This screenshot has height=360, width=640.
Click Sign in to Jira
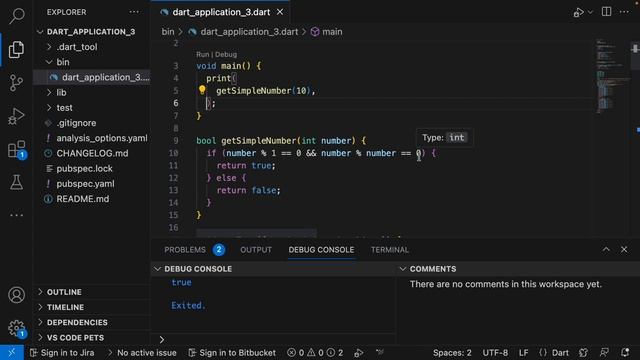(62, 353)
